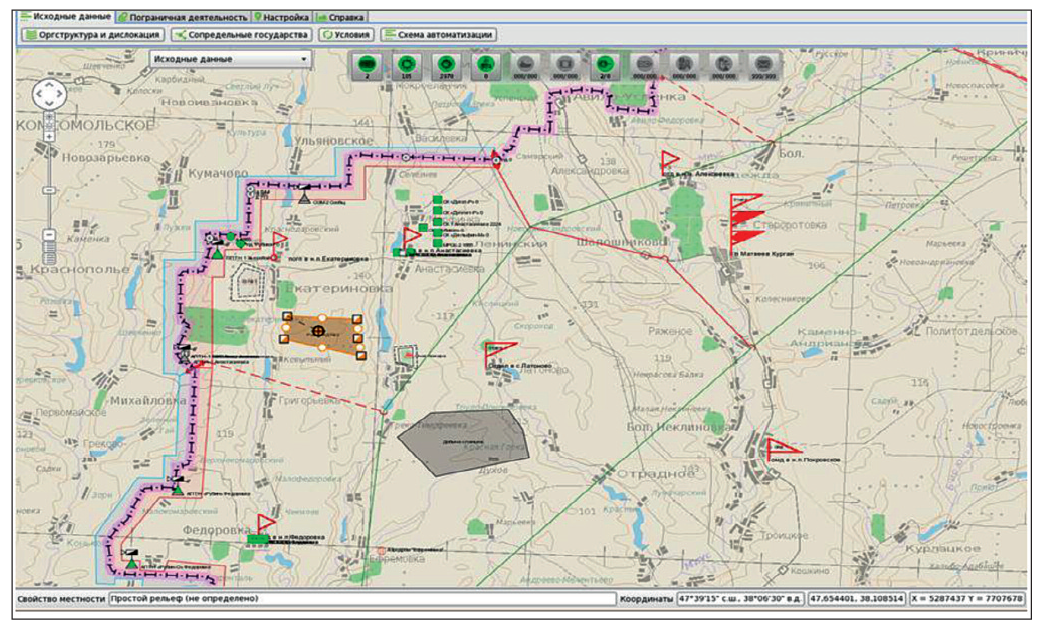
Task: Click Свойство местности field
Action: coord(362,599)
